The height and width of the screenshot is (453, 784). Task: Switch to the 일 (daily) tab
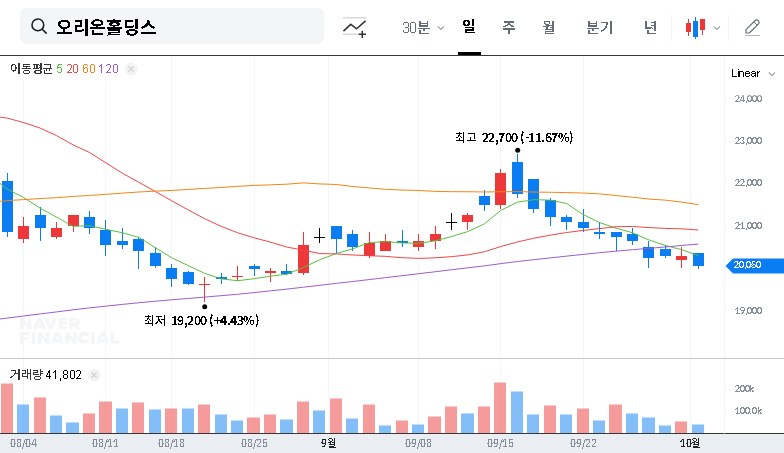(x=469, y=27)
